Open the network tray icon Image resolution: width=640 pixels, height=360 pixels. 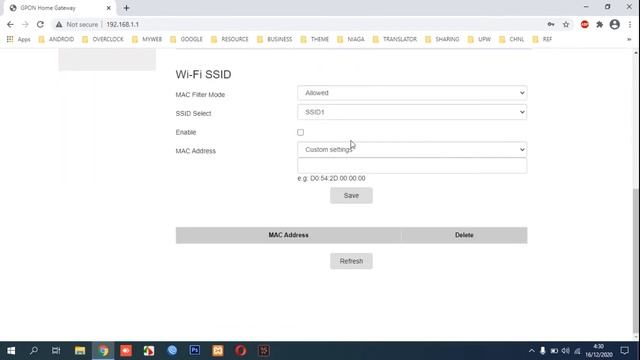(x=577, y=351)
